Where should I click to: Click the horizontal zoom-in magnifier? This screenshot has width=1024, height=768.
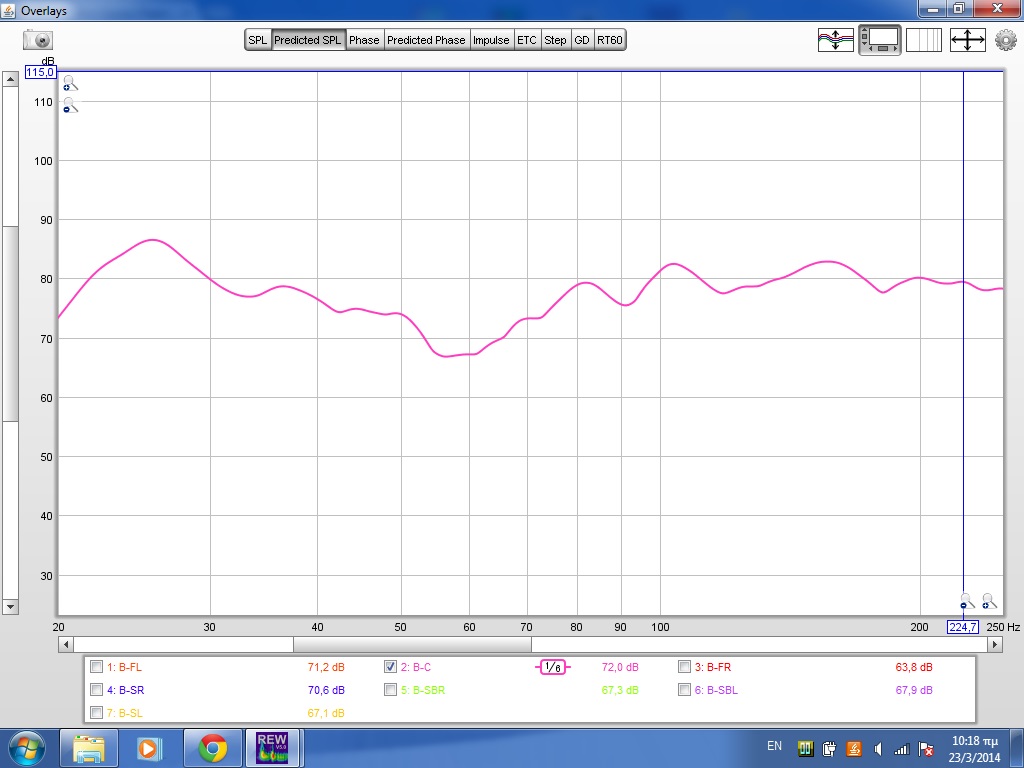click(x=988, y=601)
